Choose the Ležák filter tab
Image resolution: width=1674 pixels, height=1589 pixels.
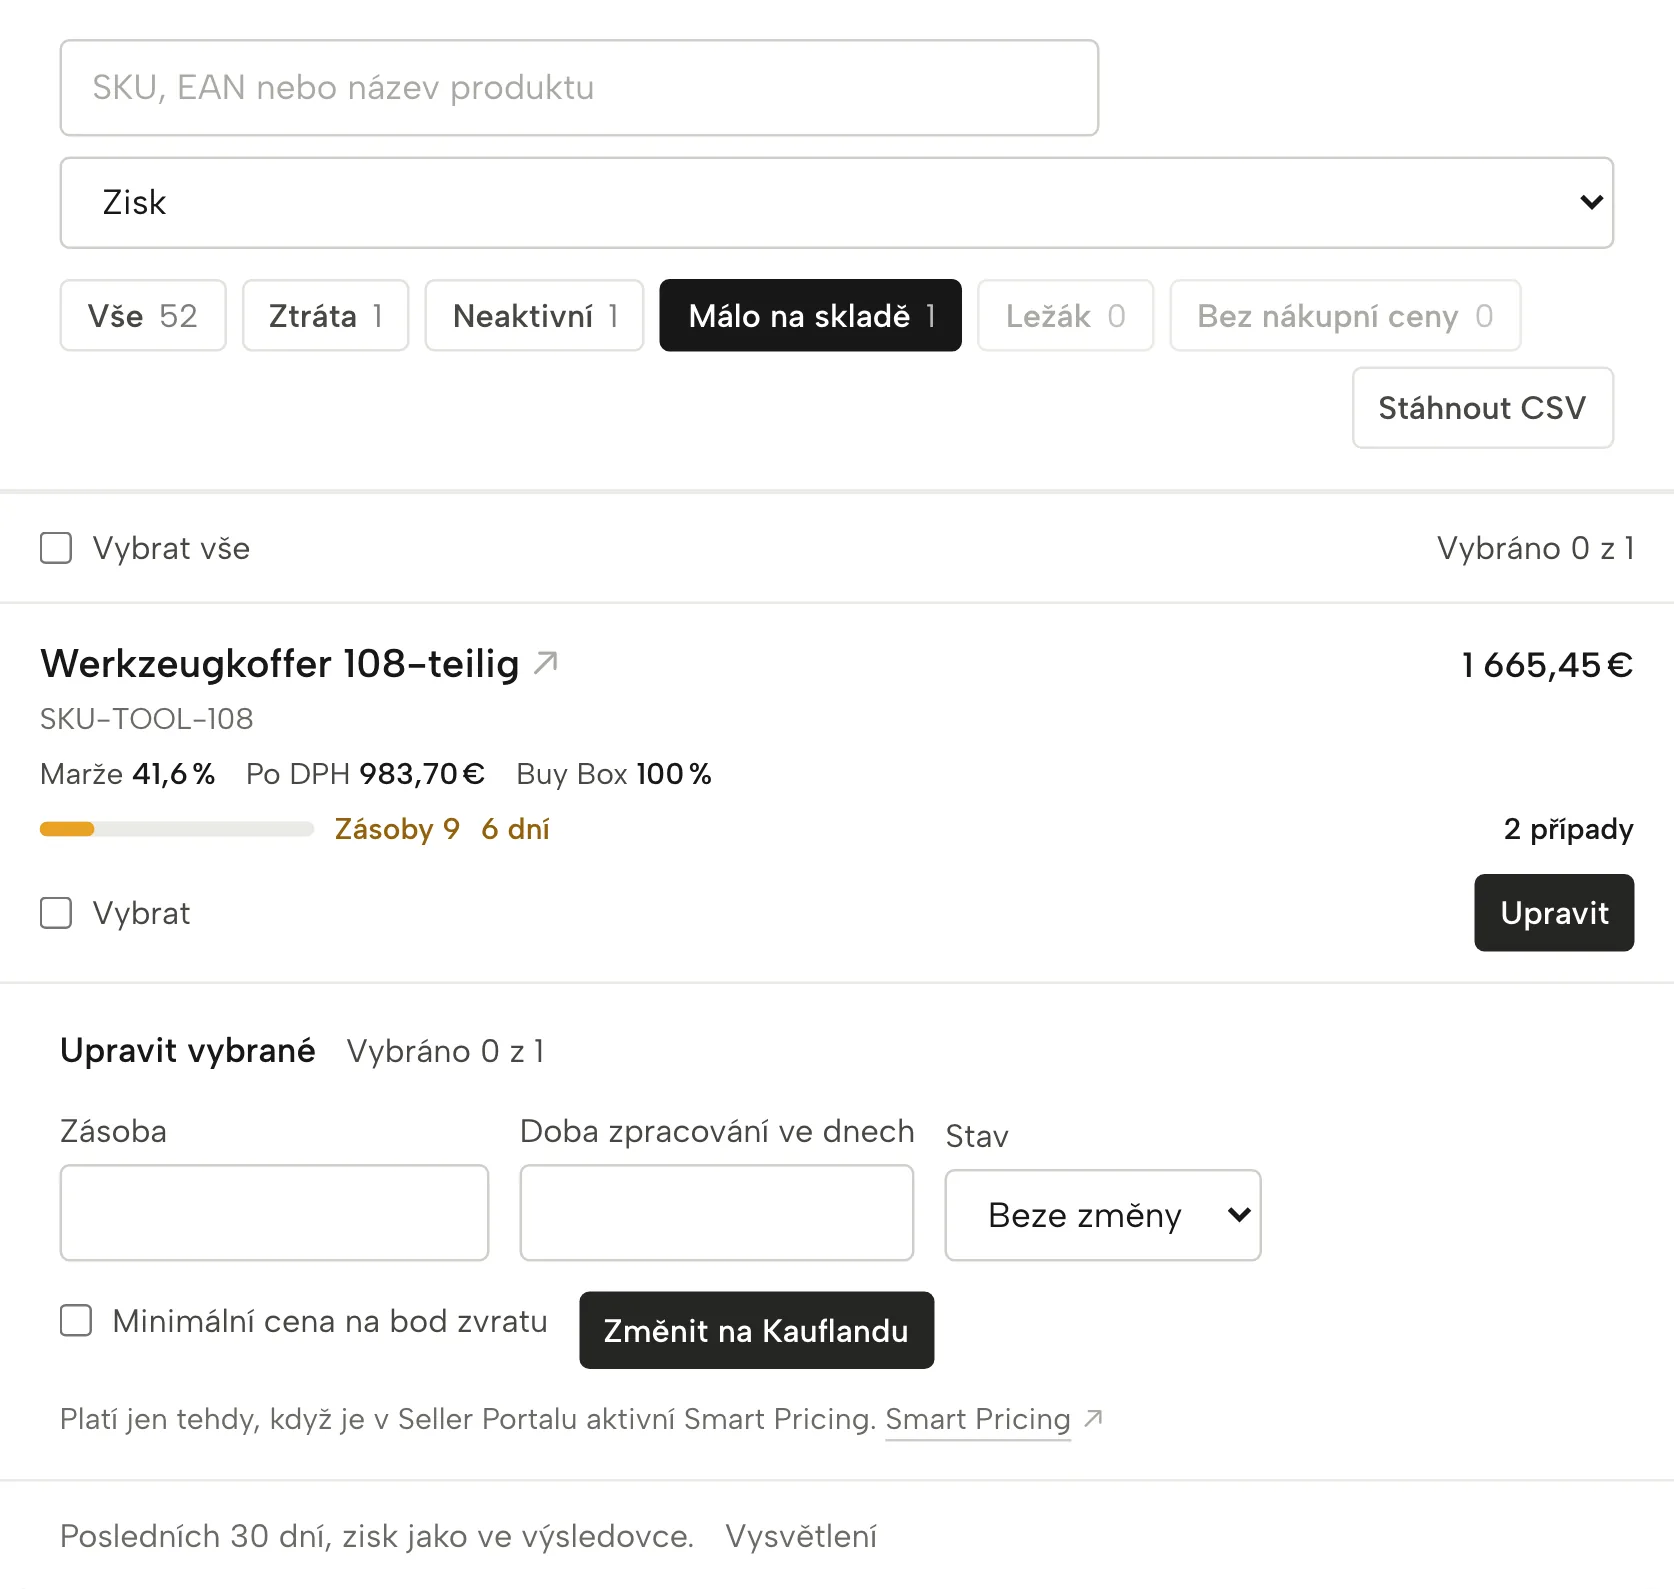tap(1066, 316)
